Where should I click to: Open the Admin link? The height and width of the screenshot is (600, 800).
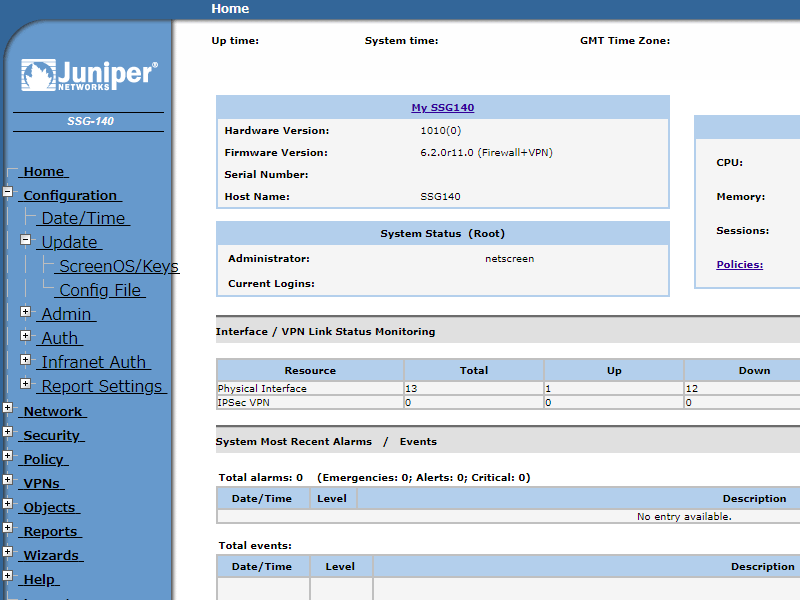pyautogui.click(x=66, y=314)
